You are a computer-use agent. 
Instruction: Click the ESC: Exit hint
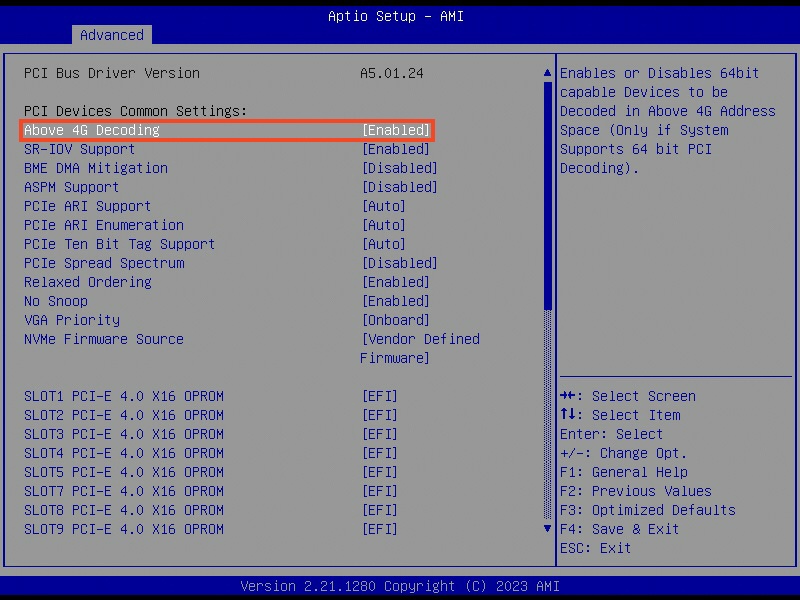coord(595,548)
